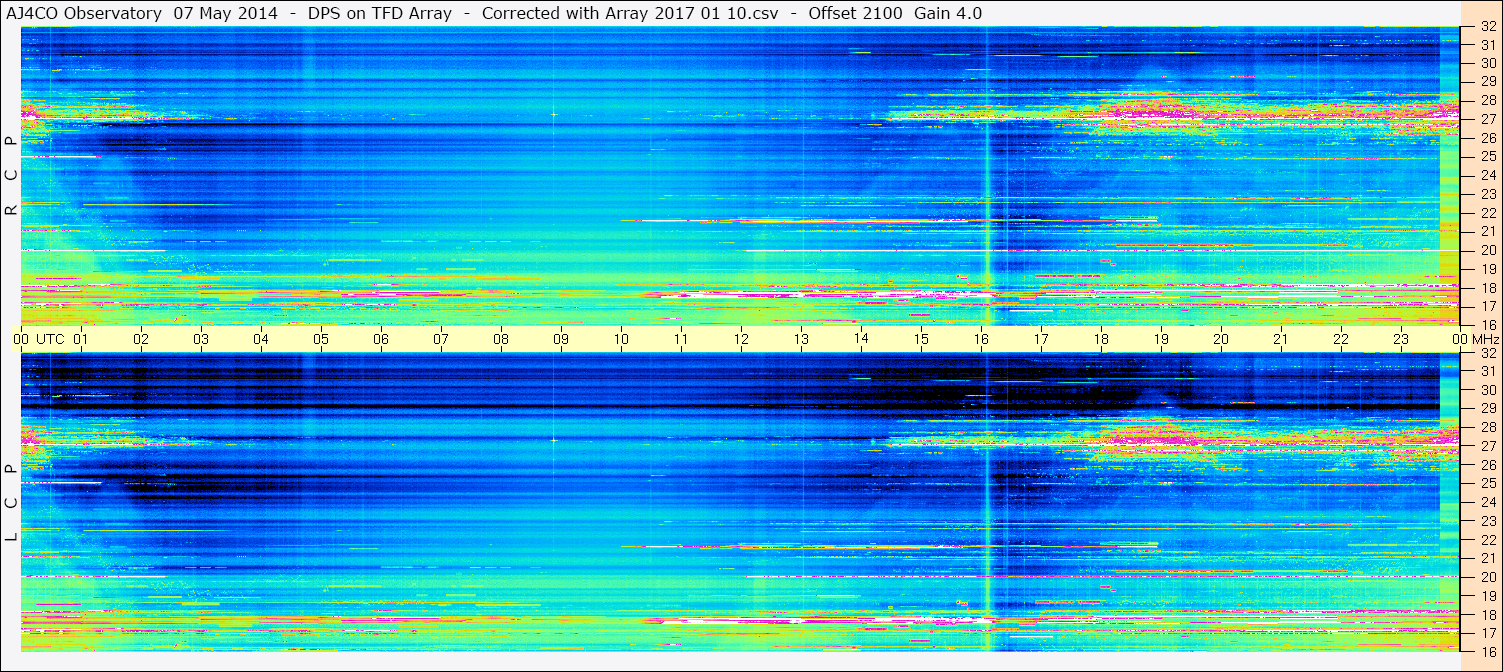Click the 24 MHz label in RCP panel
The image size is (1503, 672).
[1486, 176]
